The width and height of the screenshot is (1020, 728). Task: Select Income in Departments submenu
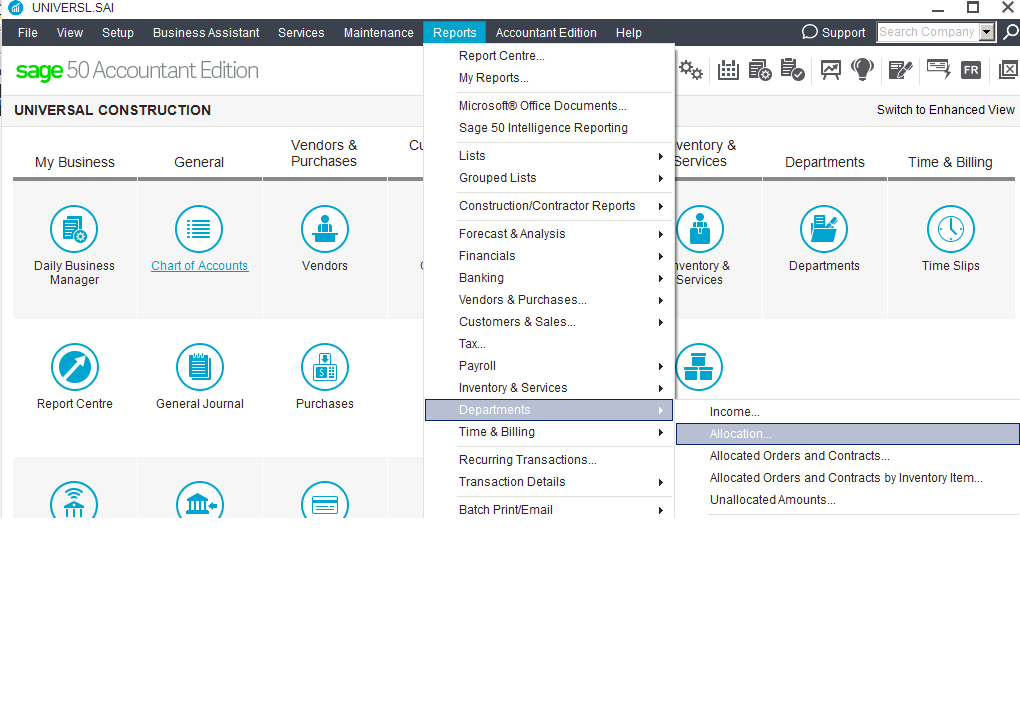(848, 412)
